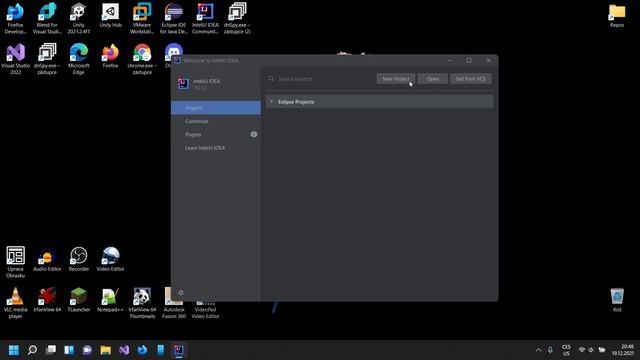Open taskbar Search

click(32, 350)
